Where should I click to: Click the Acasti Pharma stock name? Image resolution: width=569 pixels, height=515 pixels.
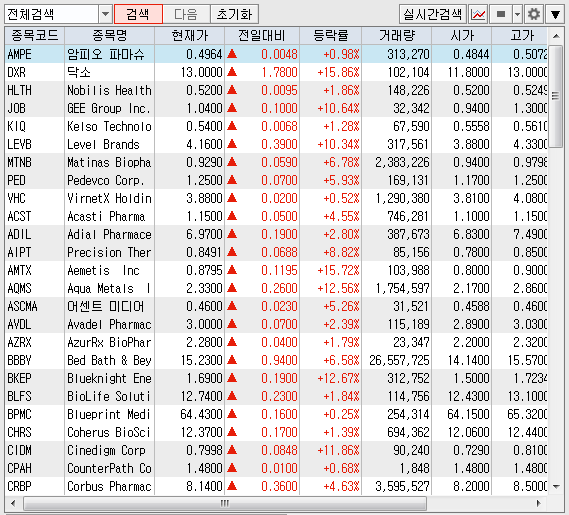pos(106,216)
